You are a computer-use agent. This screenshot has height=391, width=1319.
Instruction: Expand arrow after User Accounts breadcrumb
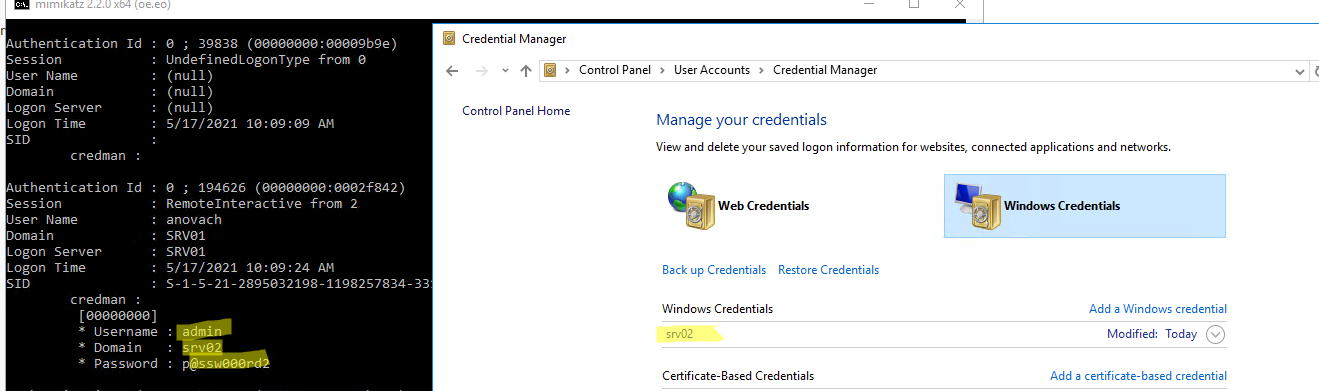coord(761,70)
